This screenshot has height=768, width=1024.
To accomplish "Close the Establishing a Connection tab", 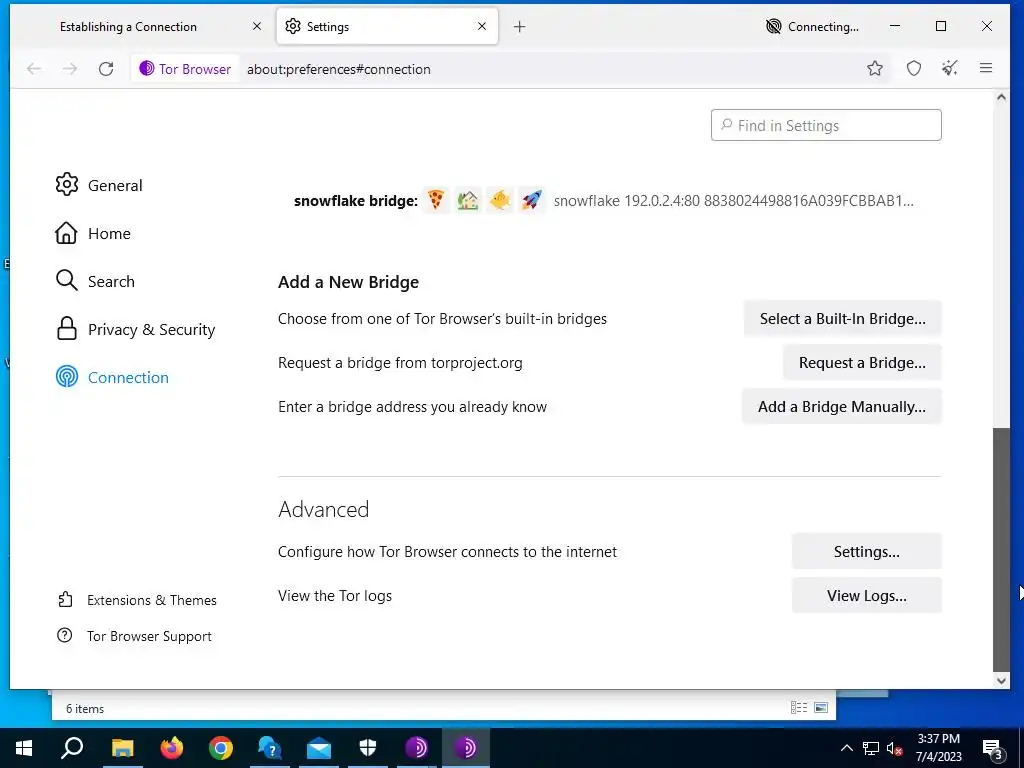I will pos(257,26).
